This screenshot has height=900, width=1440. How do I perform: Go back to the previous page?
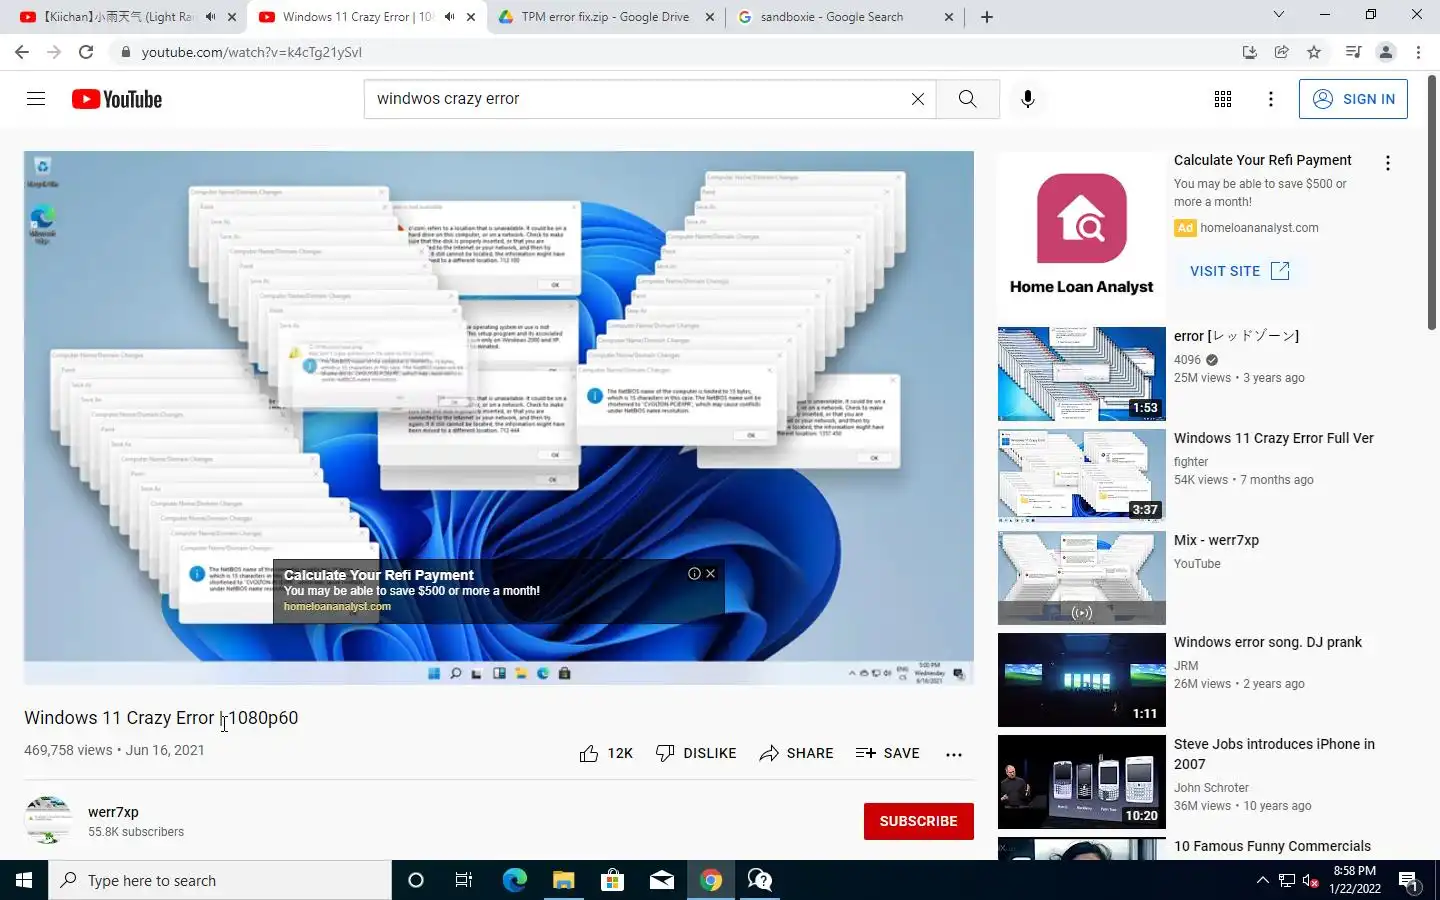(x=22, y=52)
